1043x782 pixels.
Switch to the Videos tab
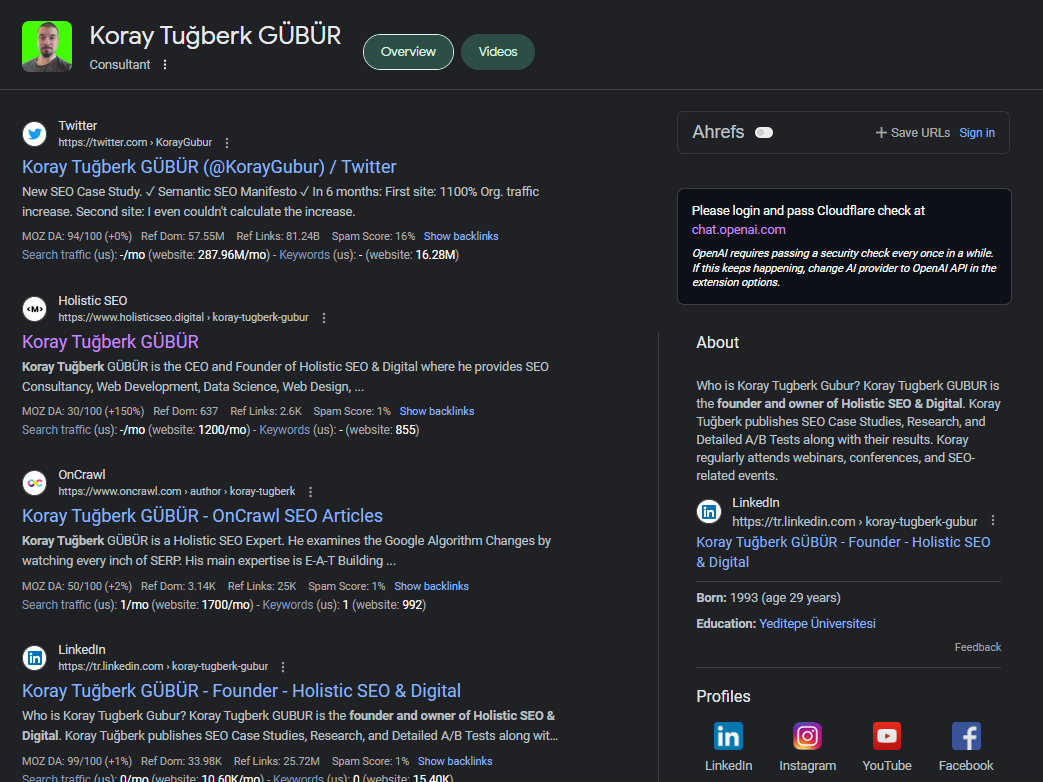click(498, 52)
